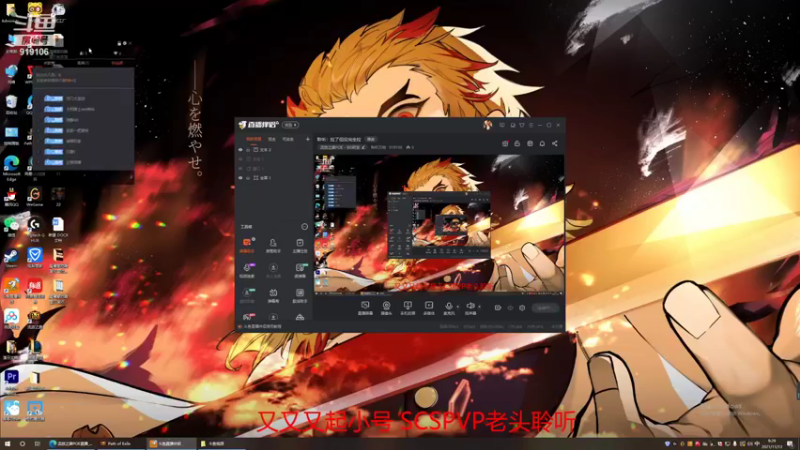Select leftmost tab in floating danmaku window
The image size is (800, 450).
point(49,63)
